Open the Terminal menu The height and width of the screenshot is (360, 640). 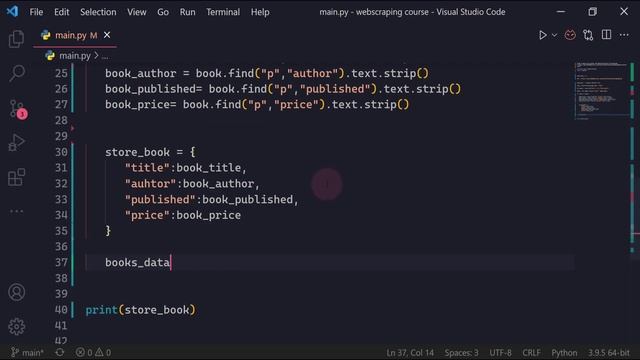tap(223, 12)
